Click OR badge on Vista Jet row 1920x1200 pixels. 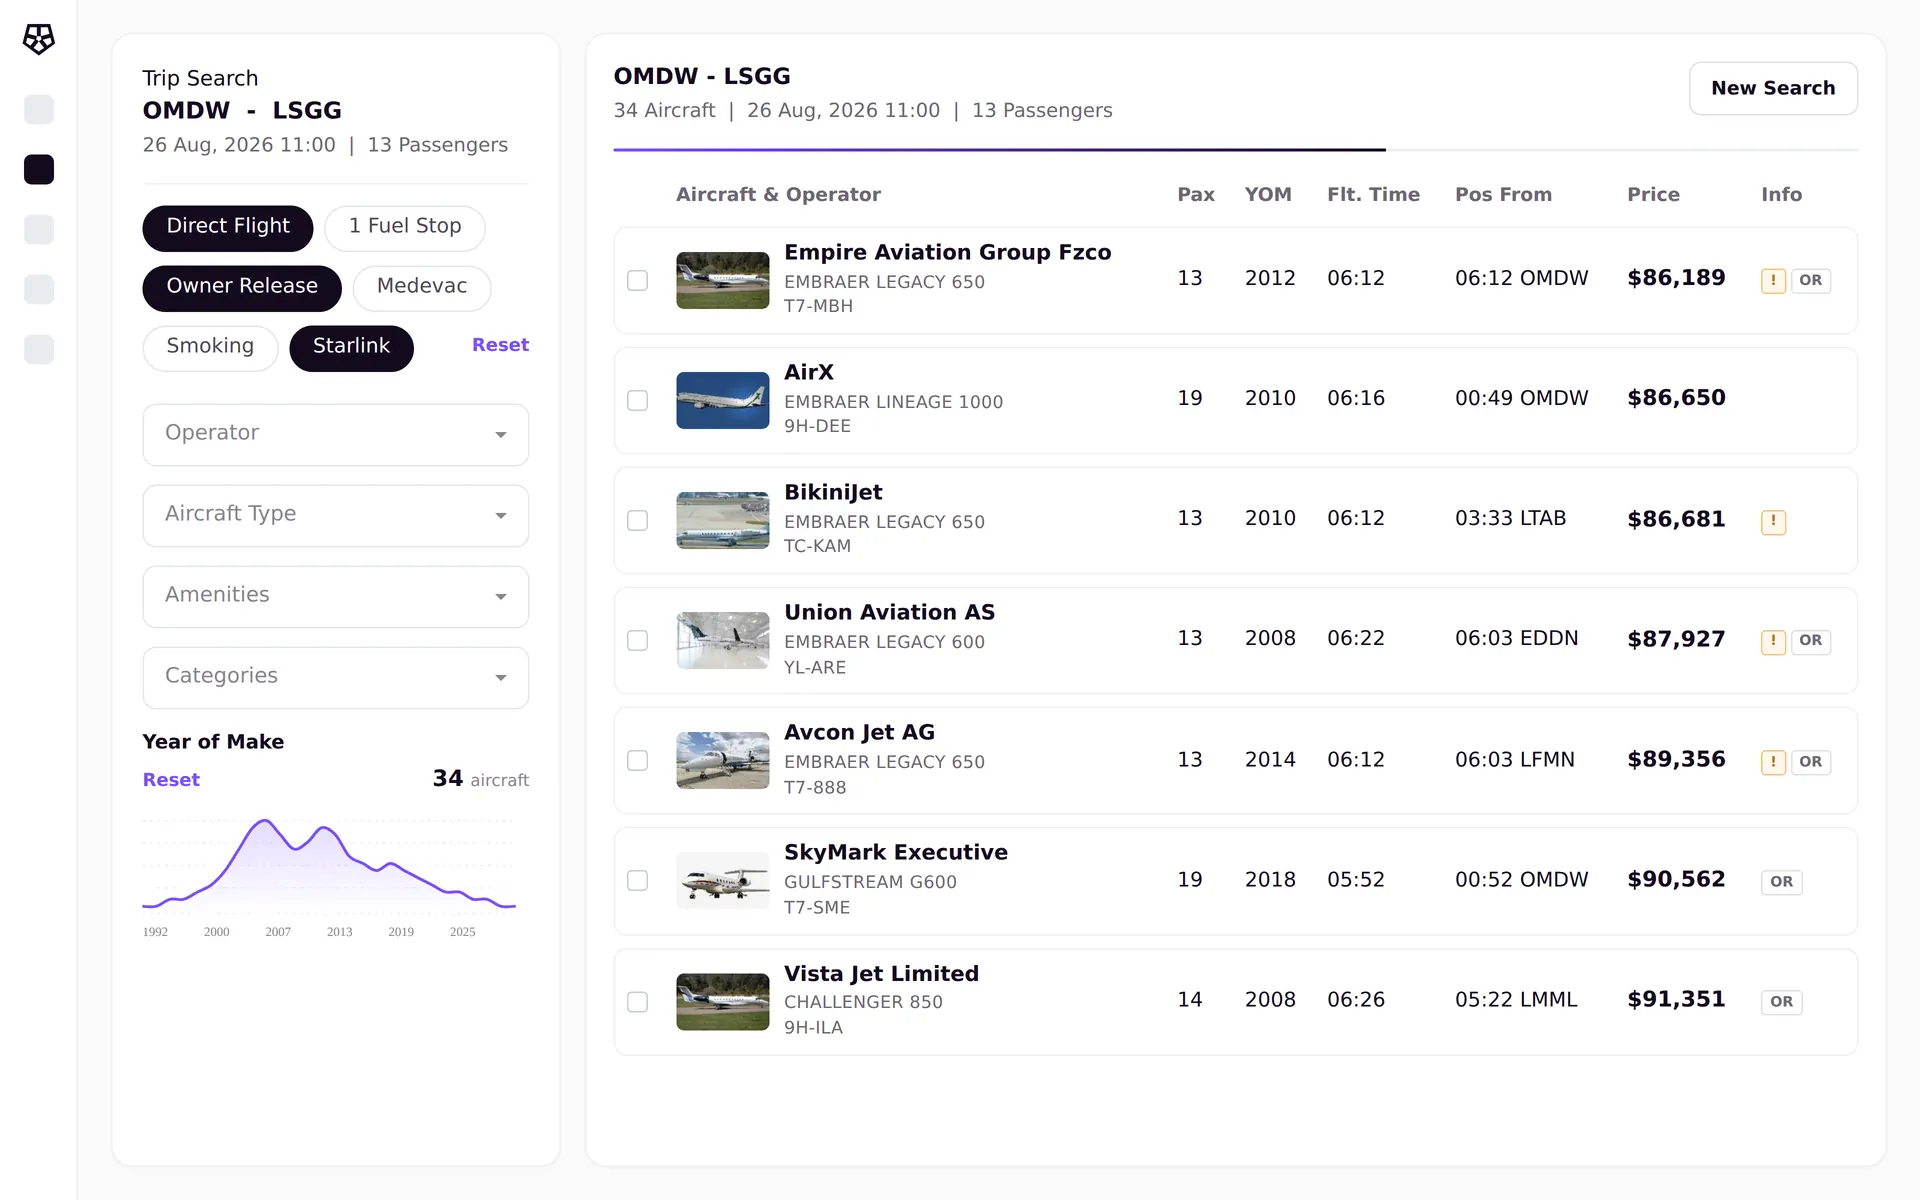[1781, 1002]
